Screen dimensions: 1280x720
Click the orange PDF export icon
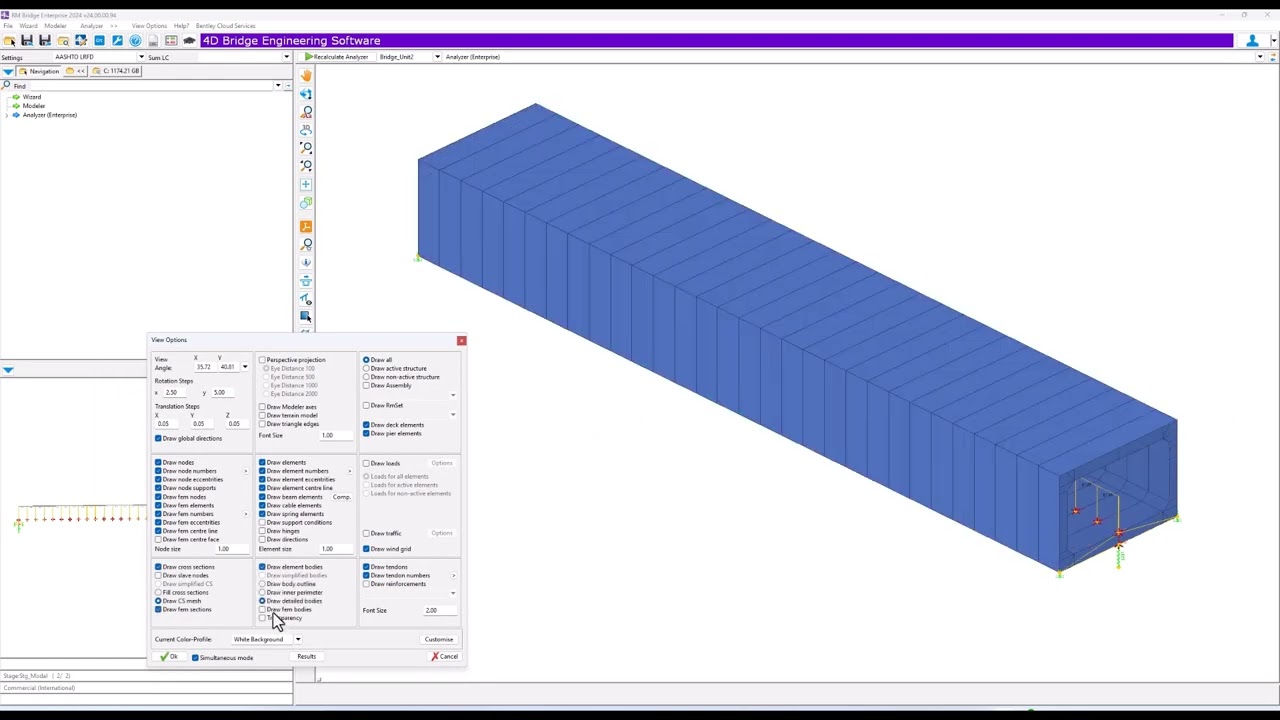[306, 227]
